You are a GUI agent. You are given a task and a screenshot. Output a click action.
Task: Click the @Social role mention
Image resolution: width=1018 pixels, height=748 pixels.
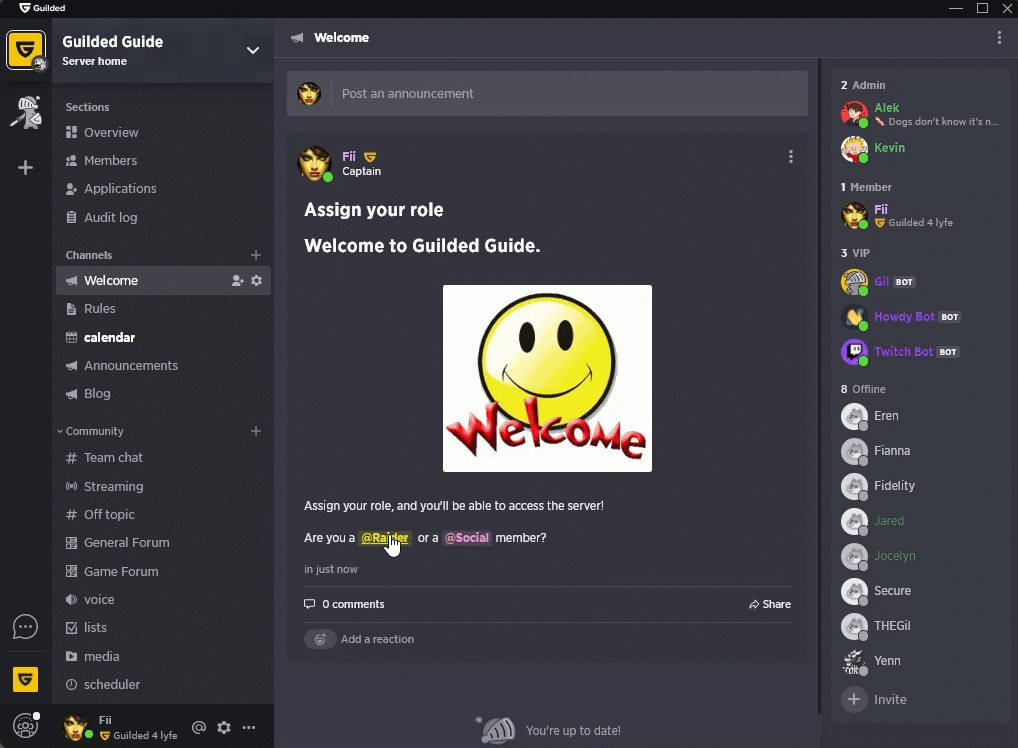coord(467,538)
